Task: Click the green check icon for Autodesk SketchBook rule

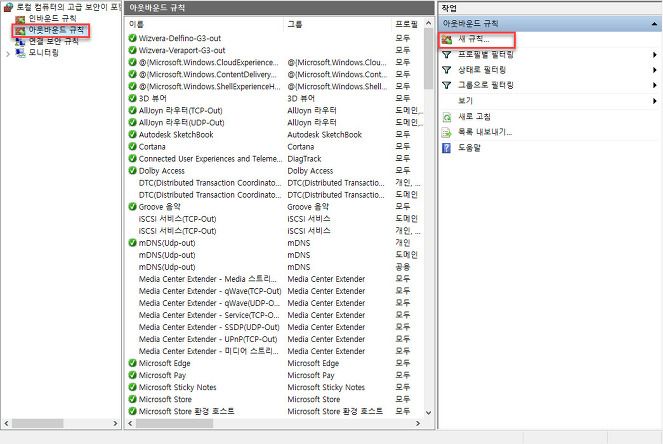Action: (x=132, y=134)
